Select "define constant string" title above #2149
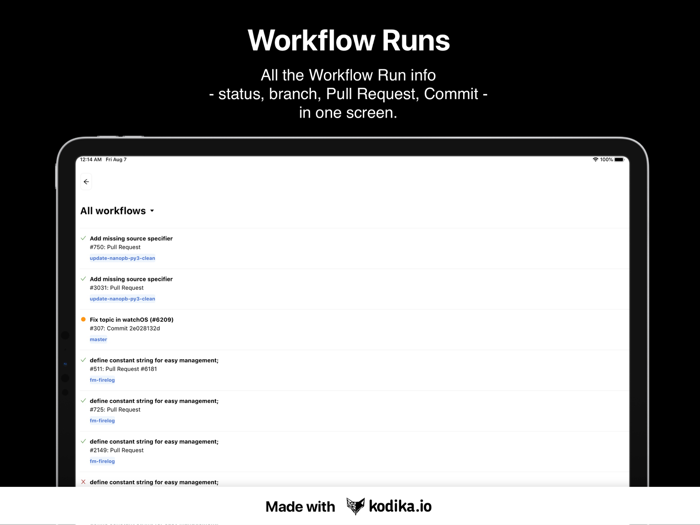Viewport: 700px width, 525px height. click(154, 442)
